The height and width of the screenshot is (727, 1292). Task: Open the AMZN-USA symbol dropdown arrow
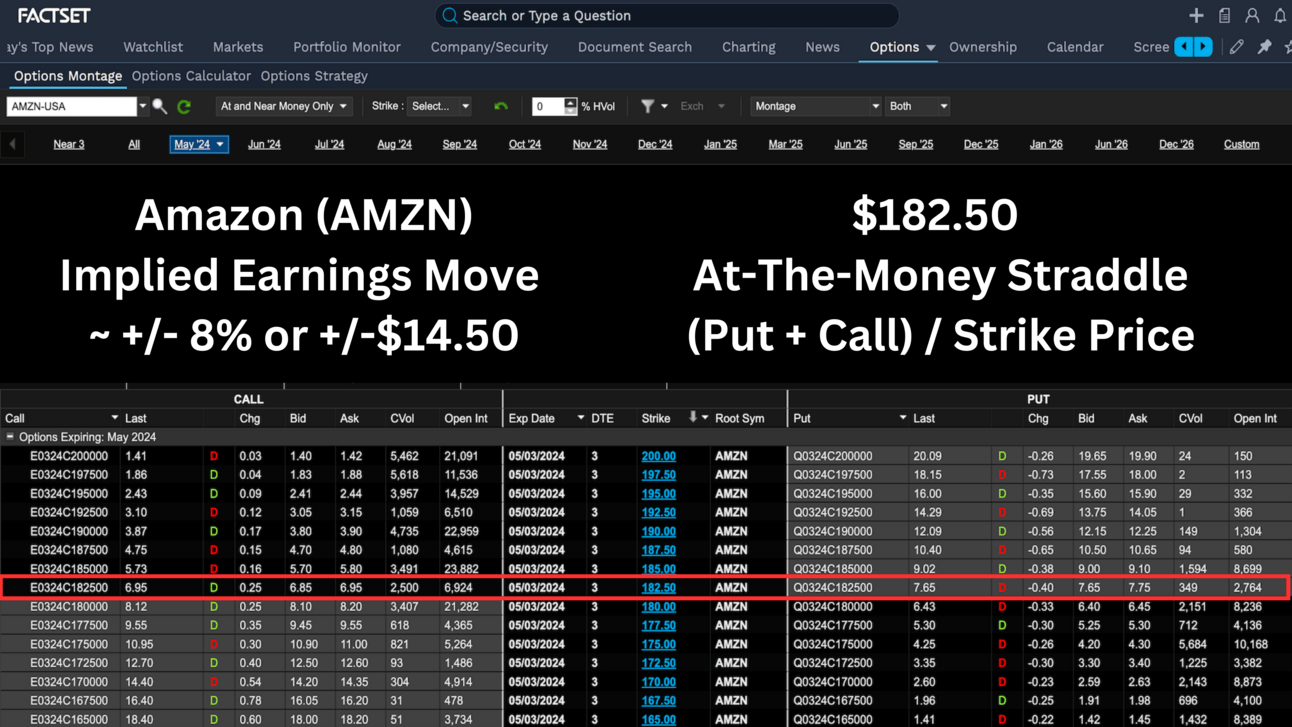pos(143,106)
